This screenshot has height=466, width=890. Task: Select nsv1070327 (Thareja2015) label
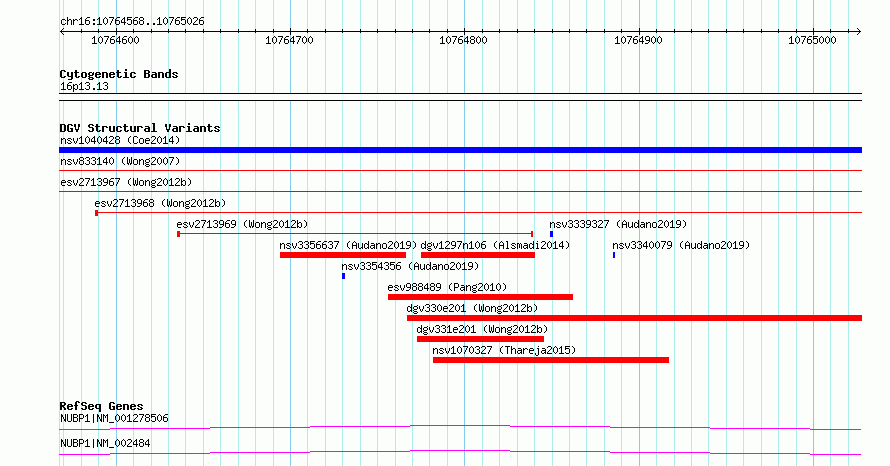click(x=504, y=350)
